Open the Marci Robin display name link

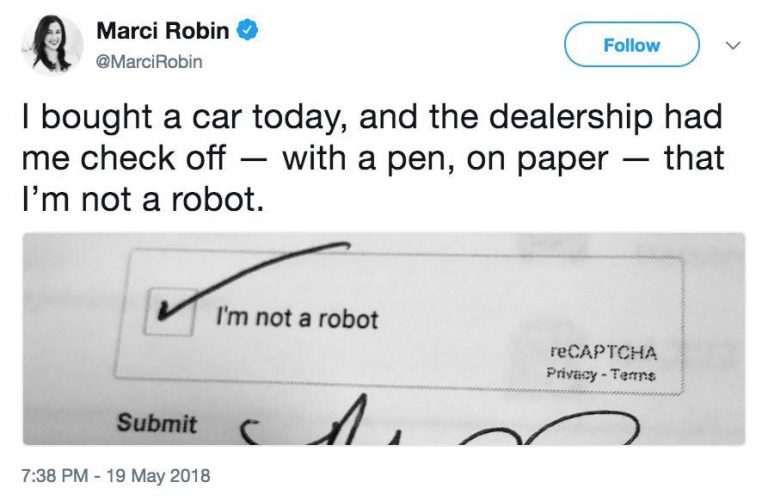pos(164,31)
